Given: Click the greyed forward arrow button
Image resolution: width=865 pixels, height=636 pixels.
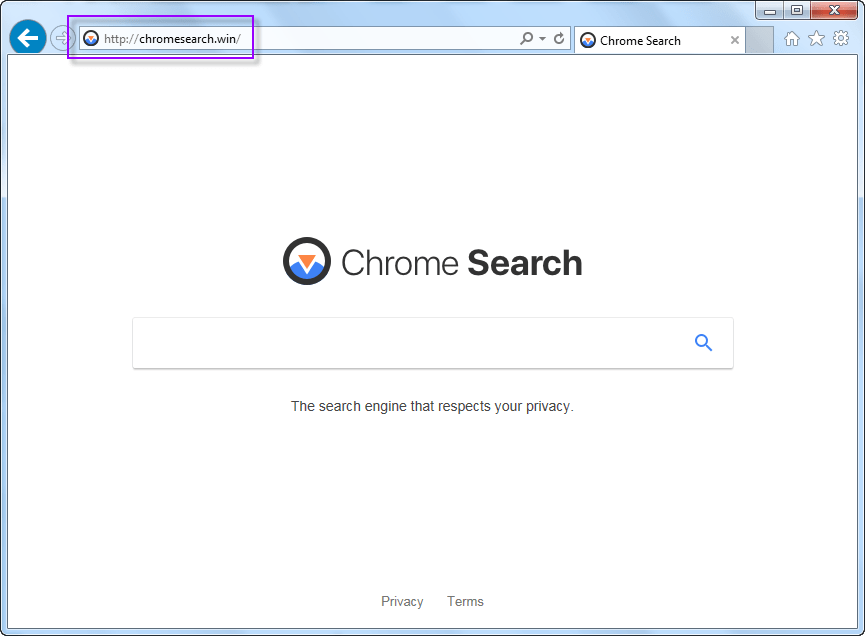Looking at the screenshot, I should click(62, 39).
